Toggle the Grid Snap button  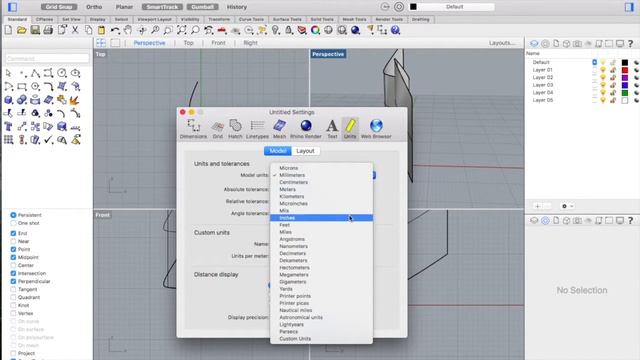[x=59, y=7]
